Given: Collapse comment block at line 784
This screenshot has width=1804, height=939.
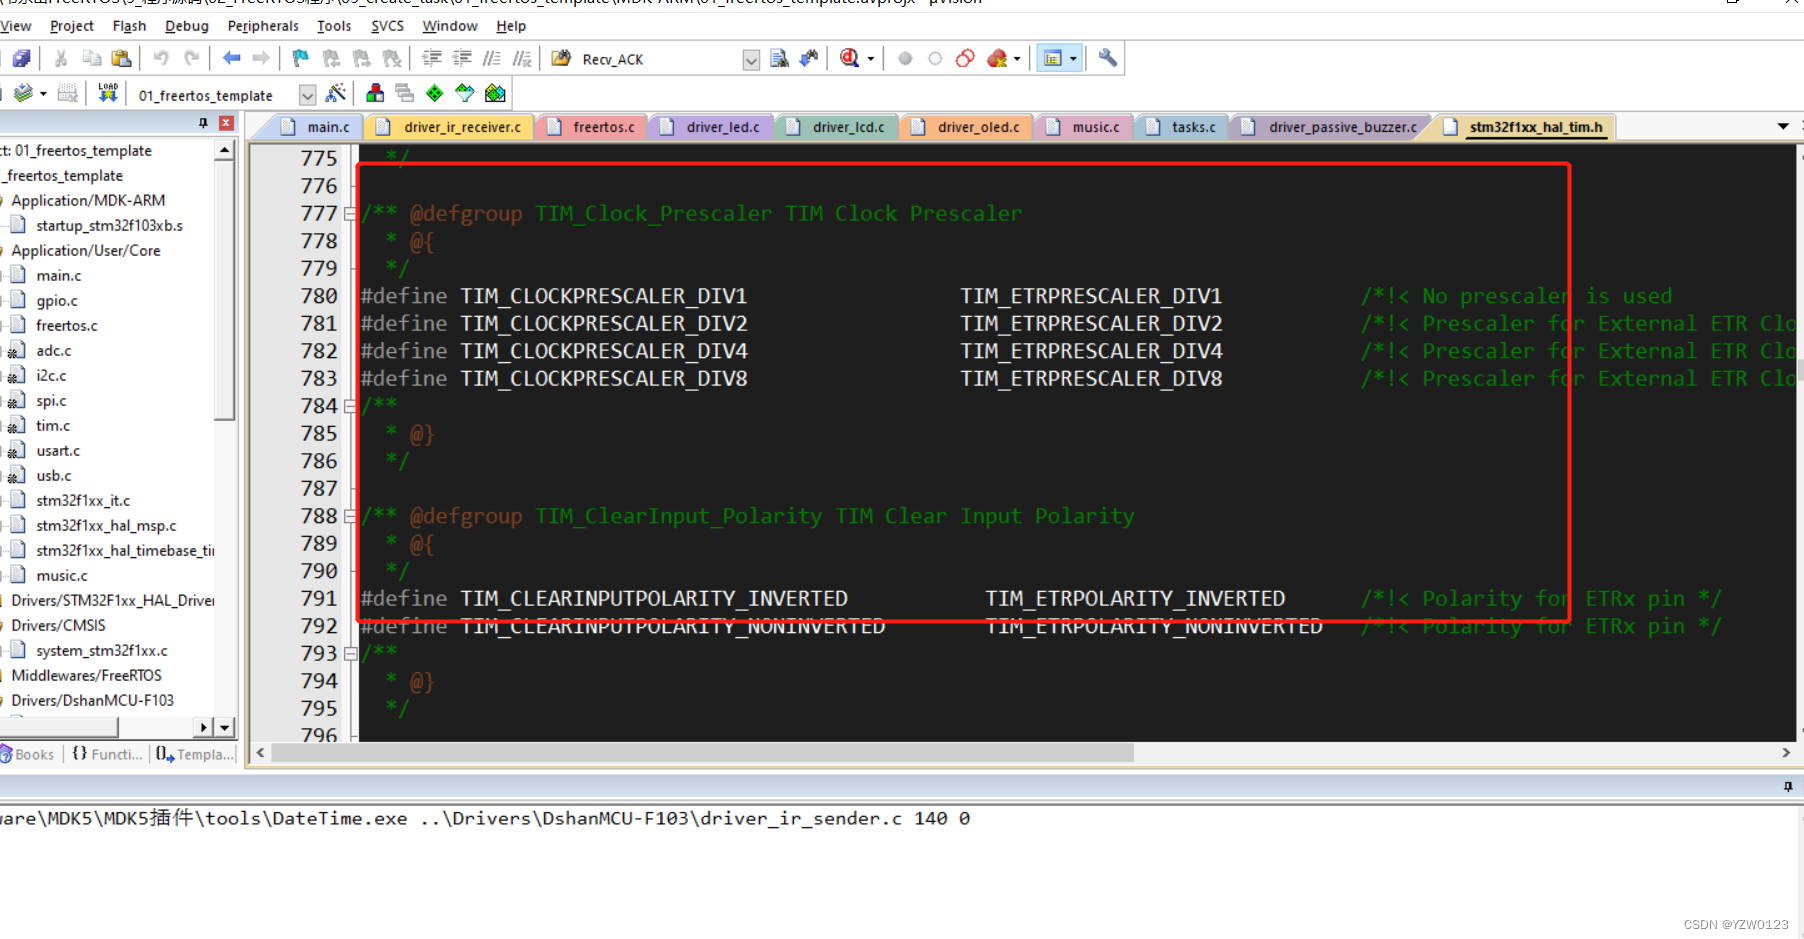Looking at the screenshot, I should pyautogui.click(x=350, y=407).
